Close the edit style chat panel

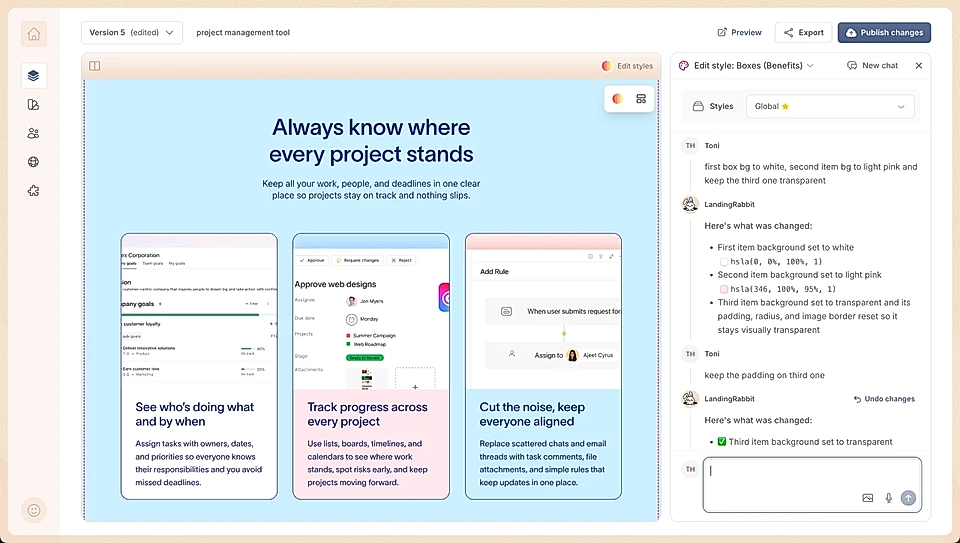(x=918, y=66)
